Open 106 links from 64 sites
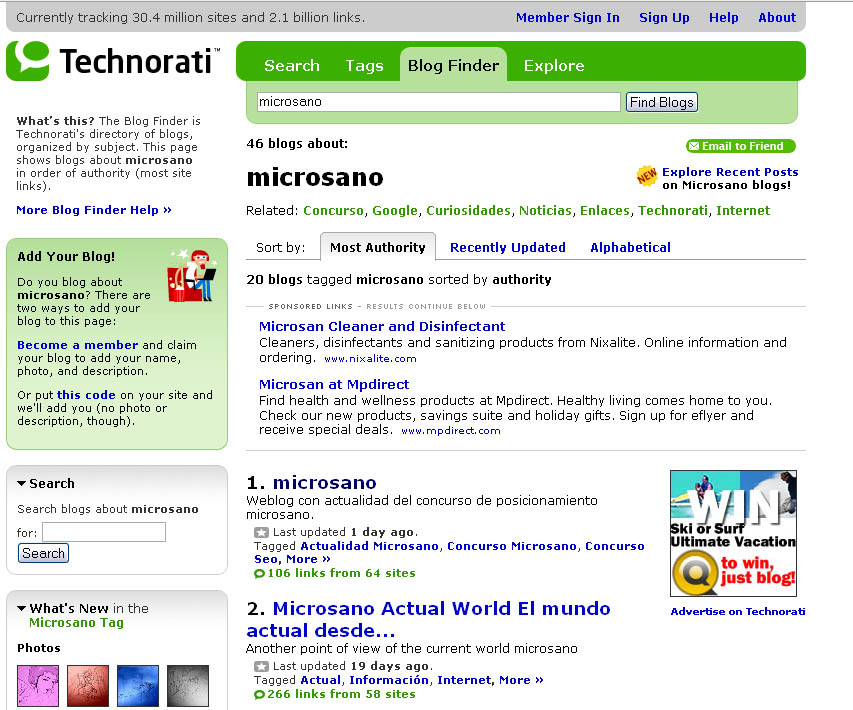 point(341,573)
